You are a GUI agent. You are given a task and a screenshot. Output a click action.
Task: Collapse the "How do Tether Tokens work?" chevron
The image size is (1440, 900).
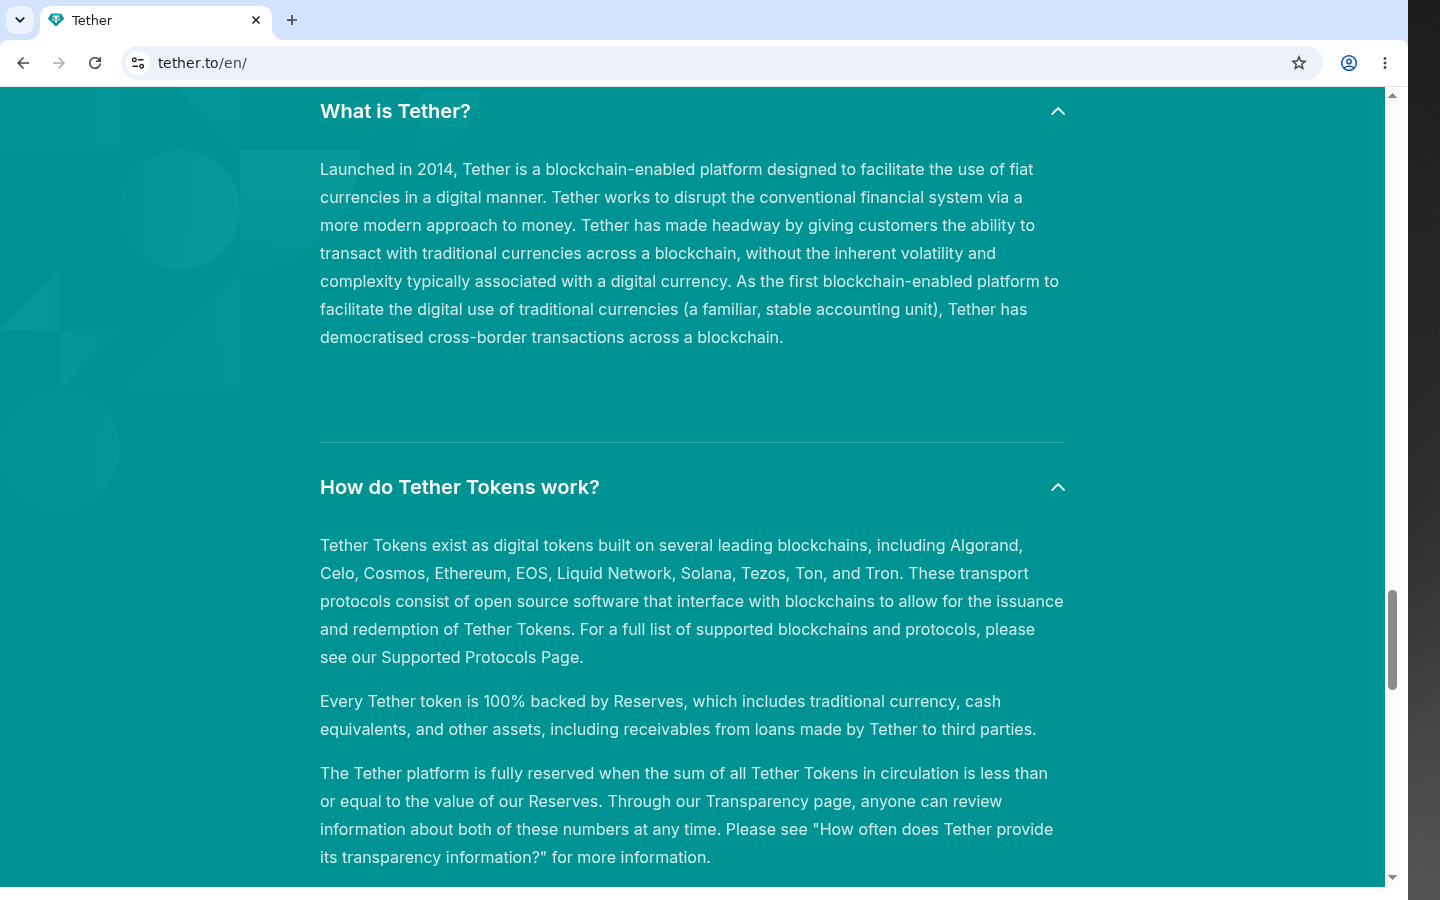(x=1057, y=488)
